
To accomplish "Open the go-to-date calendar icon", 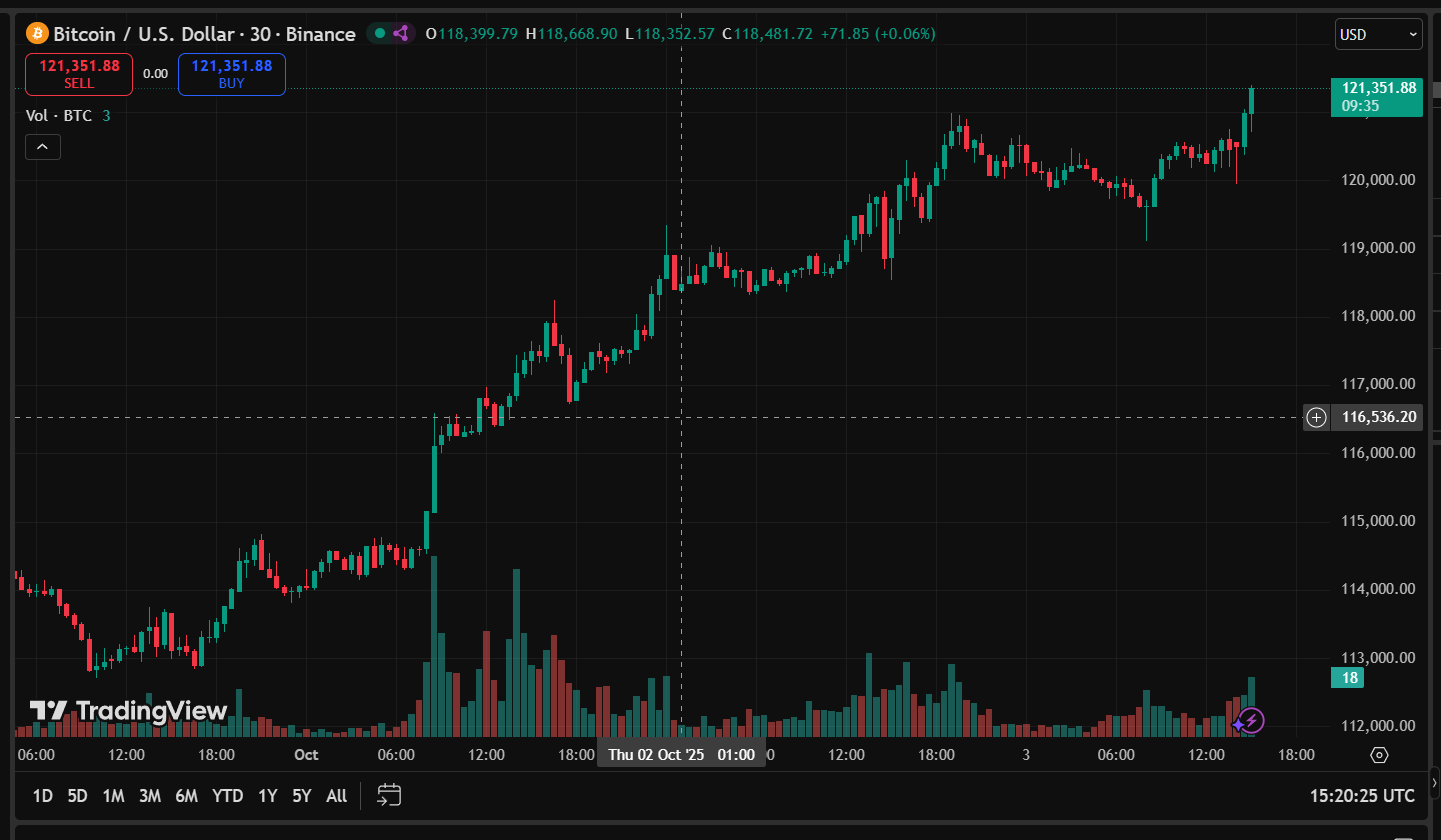I will pyautogui.click(x=389, y=795).
